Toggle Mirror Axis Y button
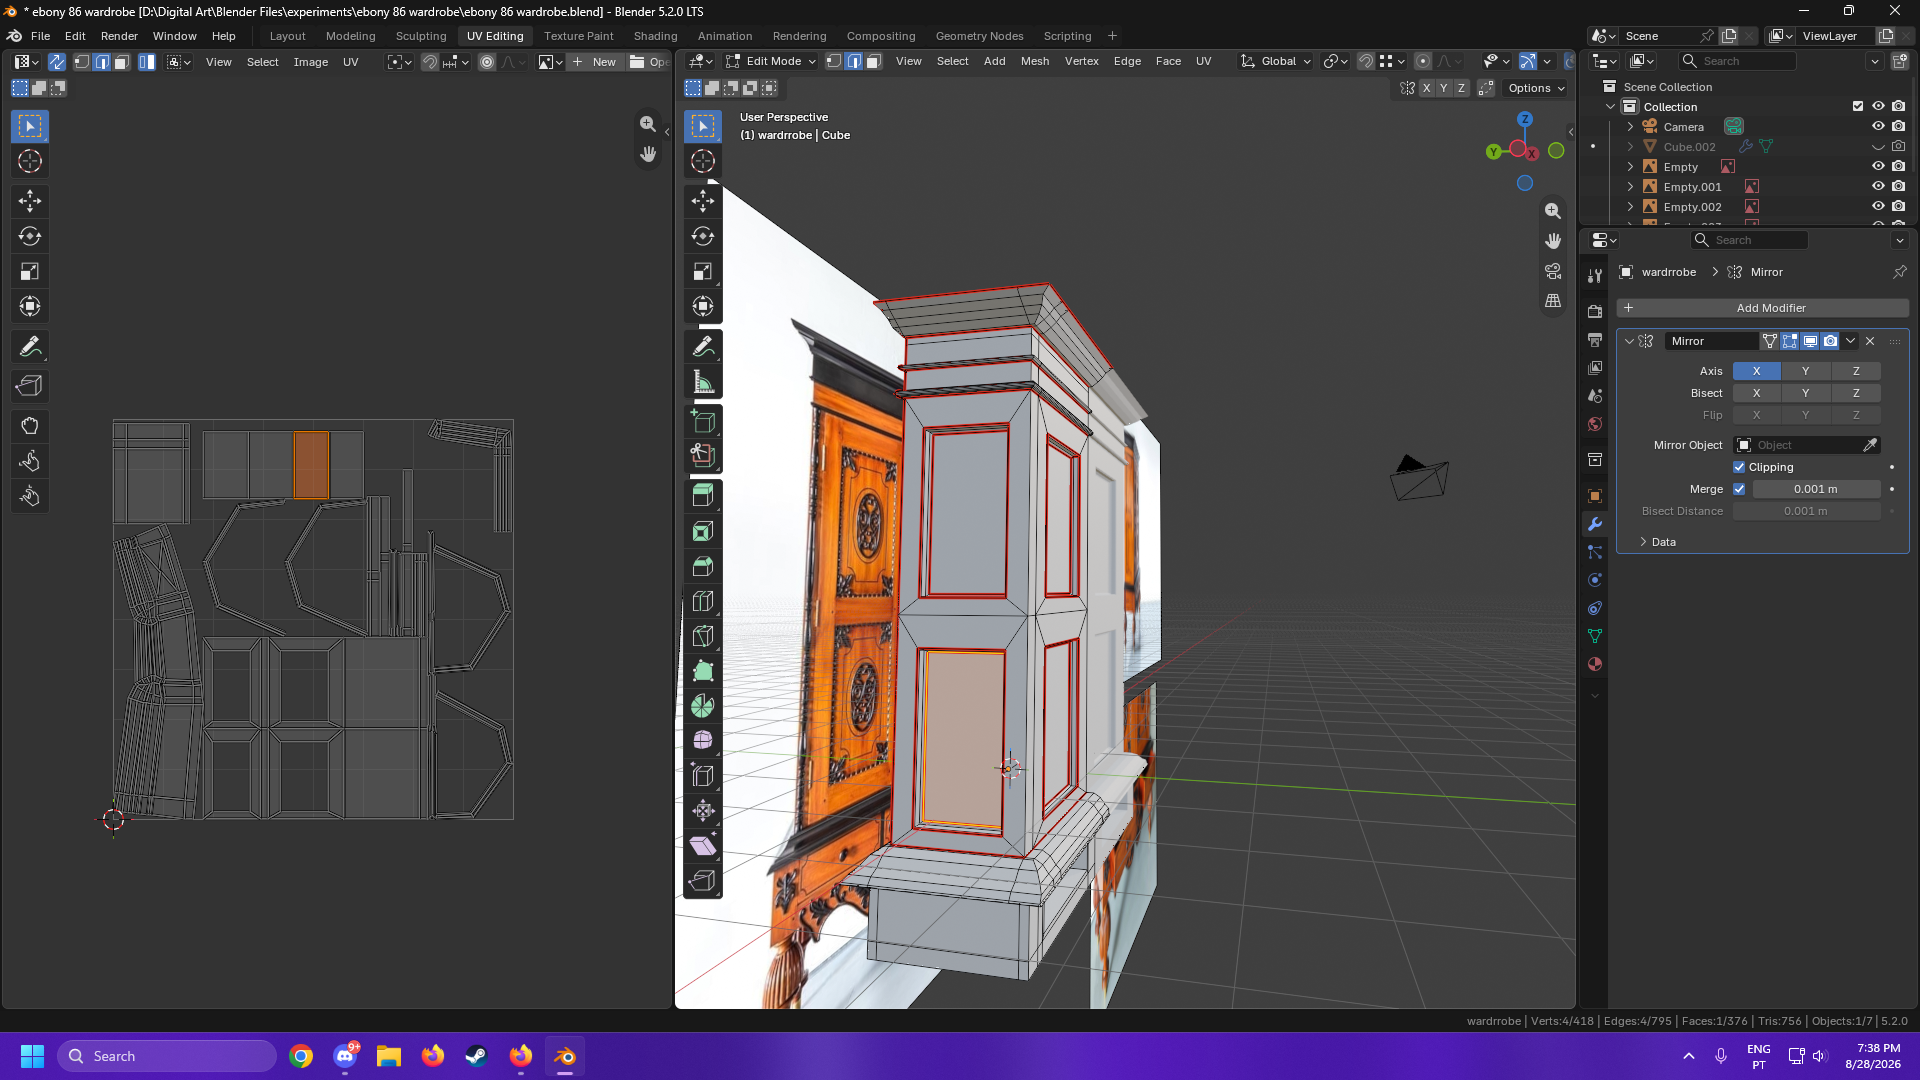The image size is (1920, 1080). pos(1805,371)
